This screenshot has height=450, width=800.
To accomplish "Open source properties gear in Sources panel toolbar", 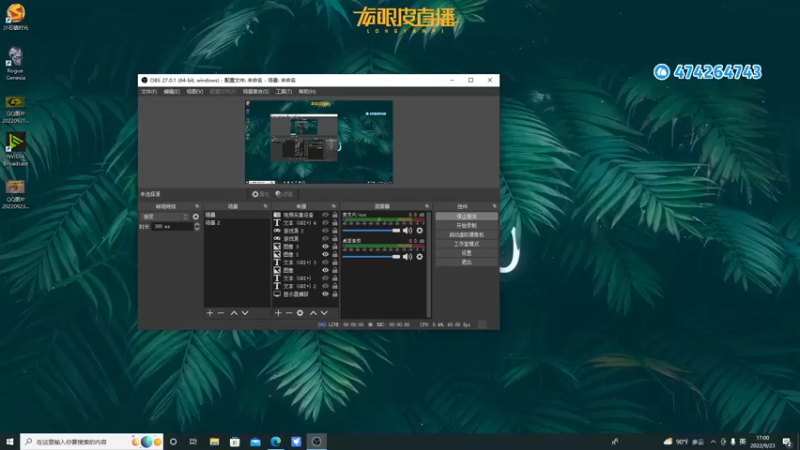I will pyautogui.click(x=300, y=313).
